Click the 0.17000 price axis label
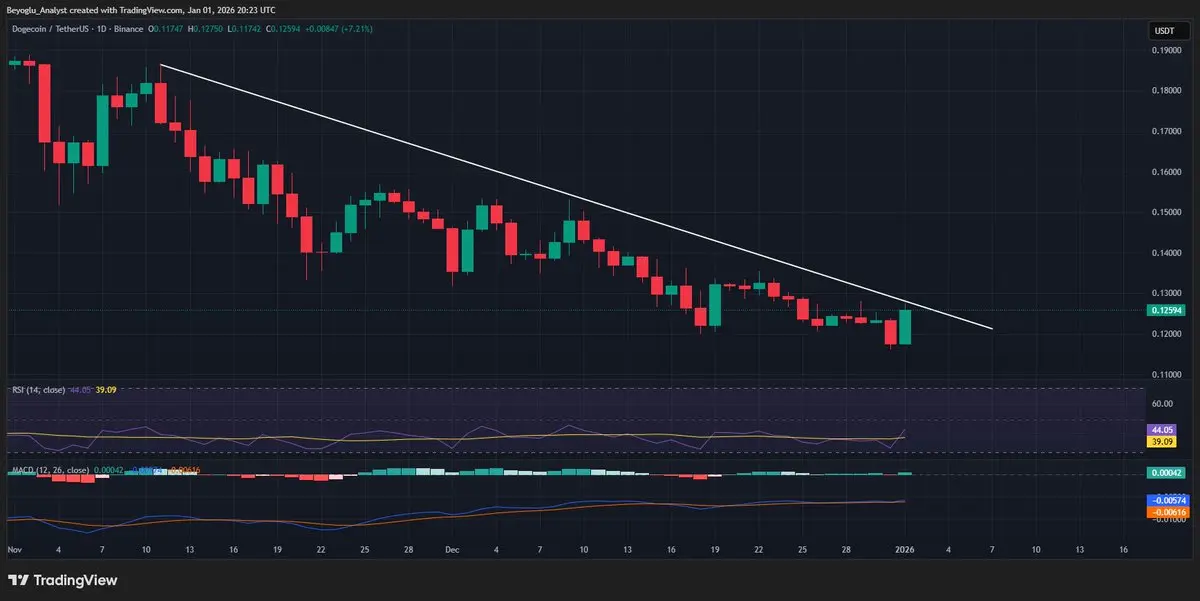This screenshot has width=1200, height=601. 1168,131
